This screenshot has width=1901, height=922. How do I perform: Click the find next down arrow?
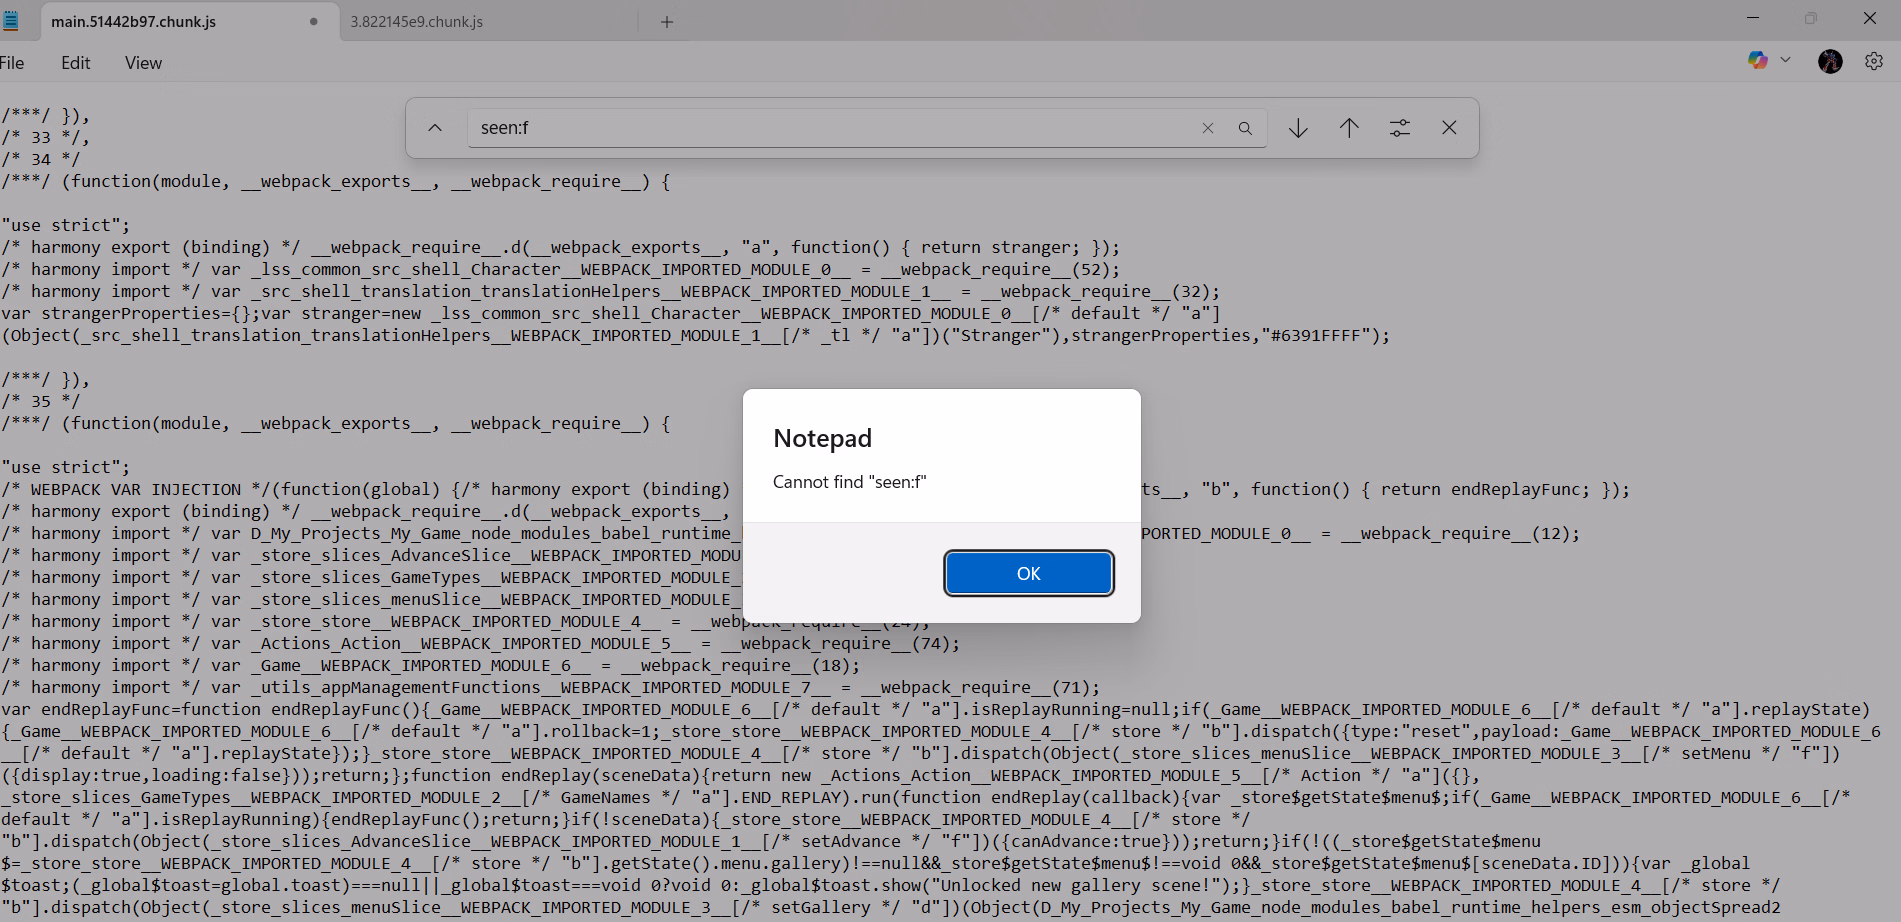coord(1298,128)
